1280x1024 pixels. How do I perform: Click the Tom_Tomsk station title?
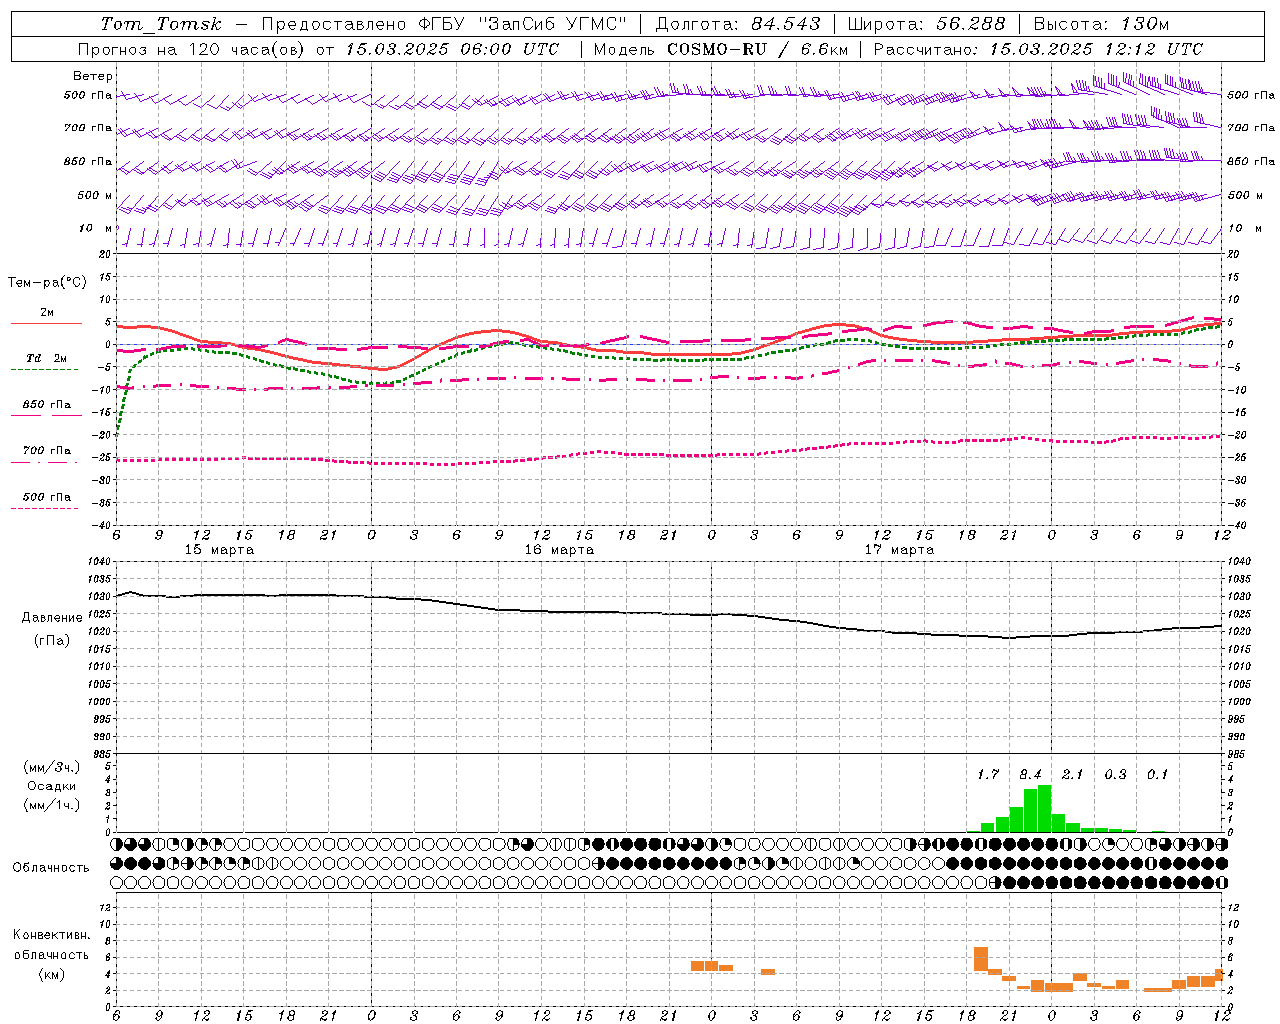pyautogui.click(x=162, y=24)
